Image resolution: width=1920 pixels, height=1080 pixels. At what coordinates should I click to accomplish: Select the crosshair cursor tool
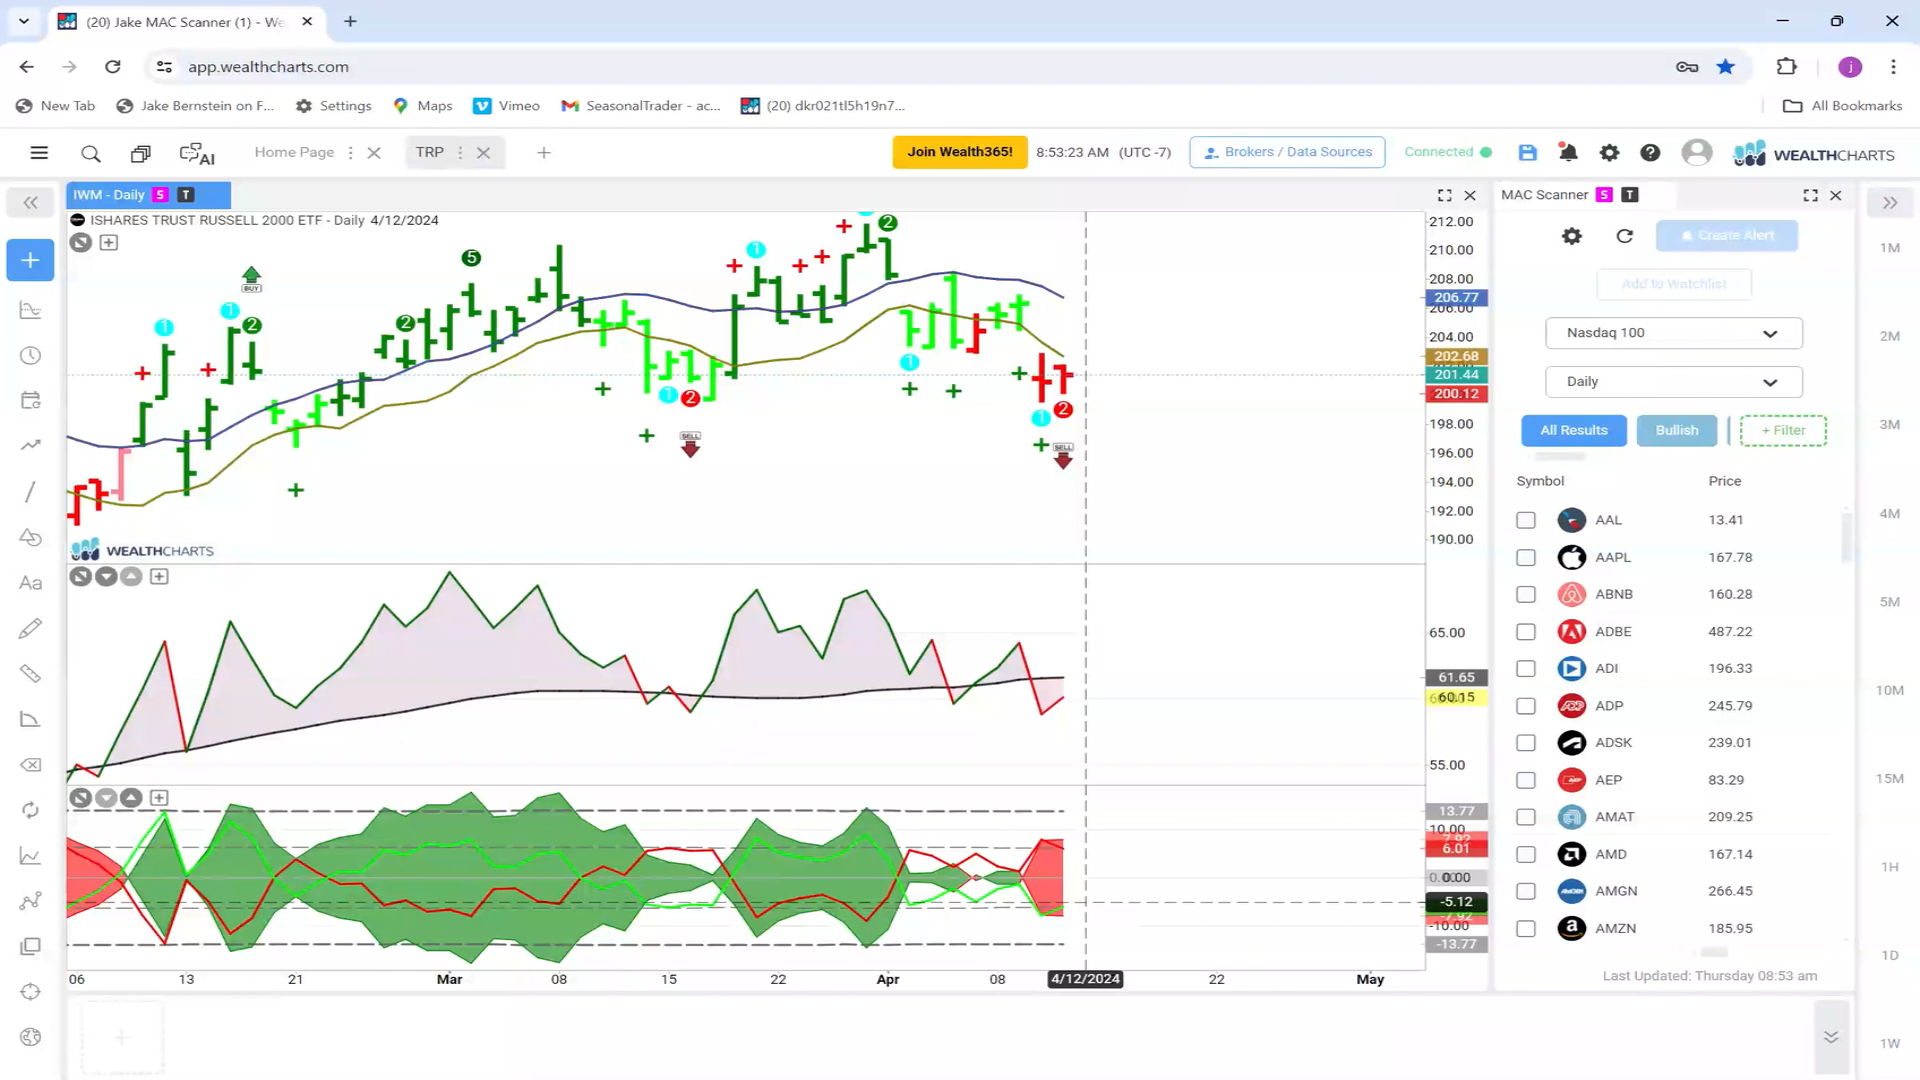tap(30, 992)
